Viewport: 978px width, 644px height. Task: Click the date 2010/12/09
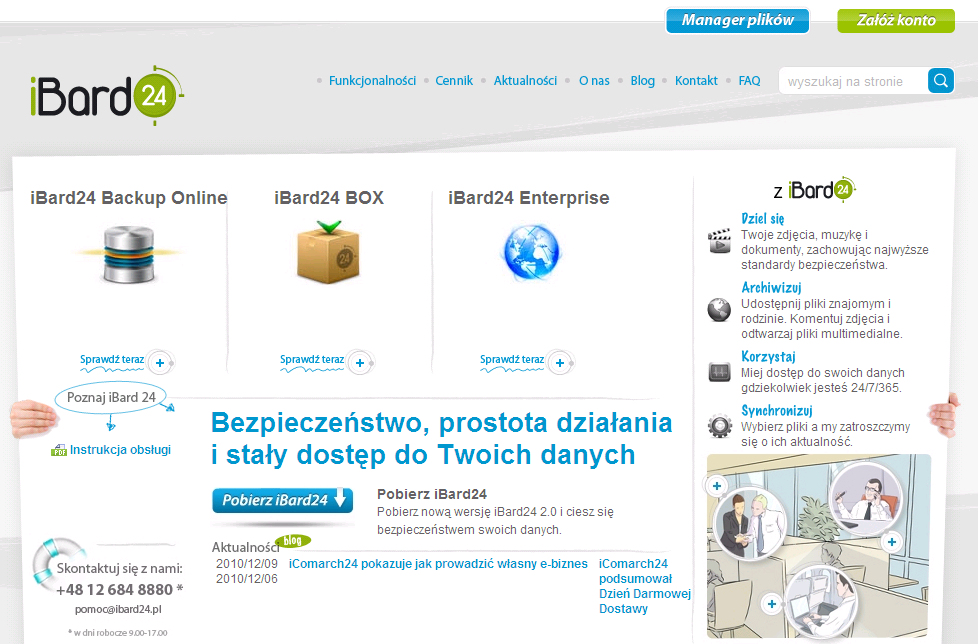tap(247, 564)
